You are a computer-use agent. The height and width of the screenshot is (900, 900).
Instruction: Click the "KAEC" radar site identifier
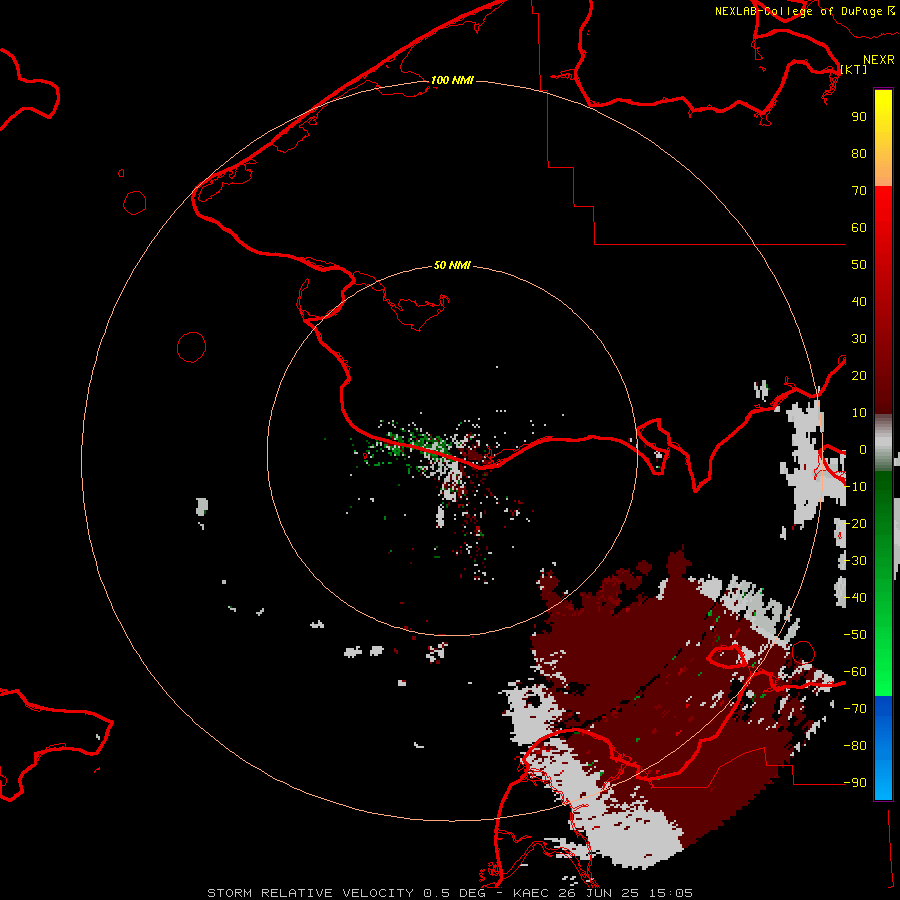tap(531, 893)
